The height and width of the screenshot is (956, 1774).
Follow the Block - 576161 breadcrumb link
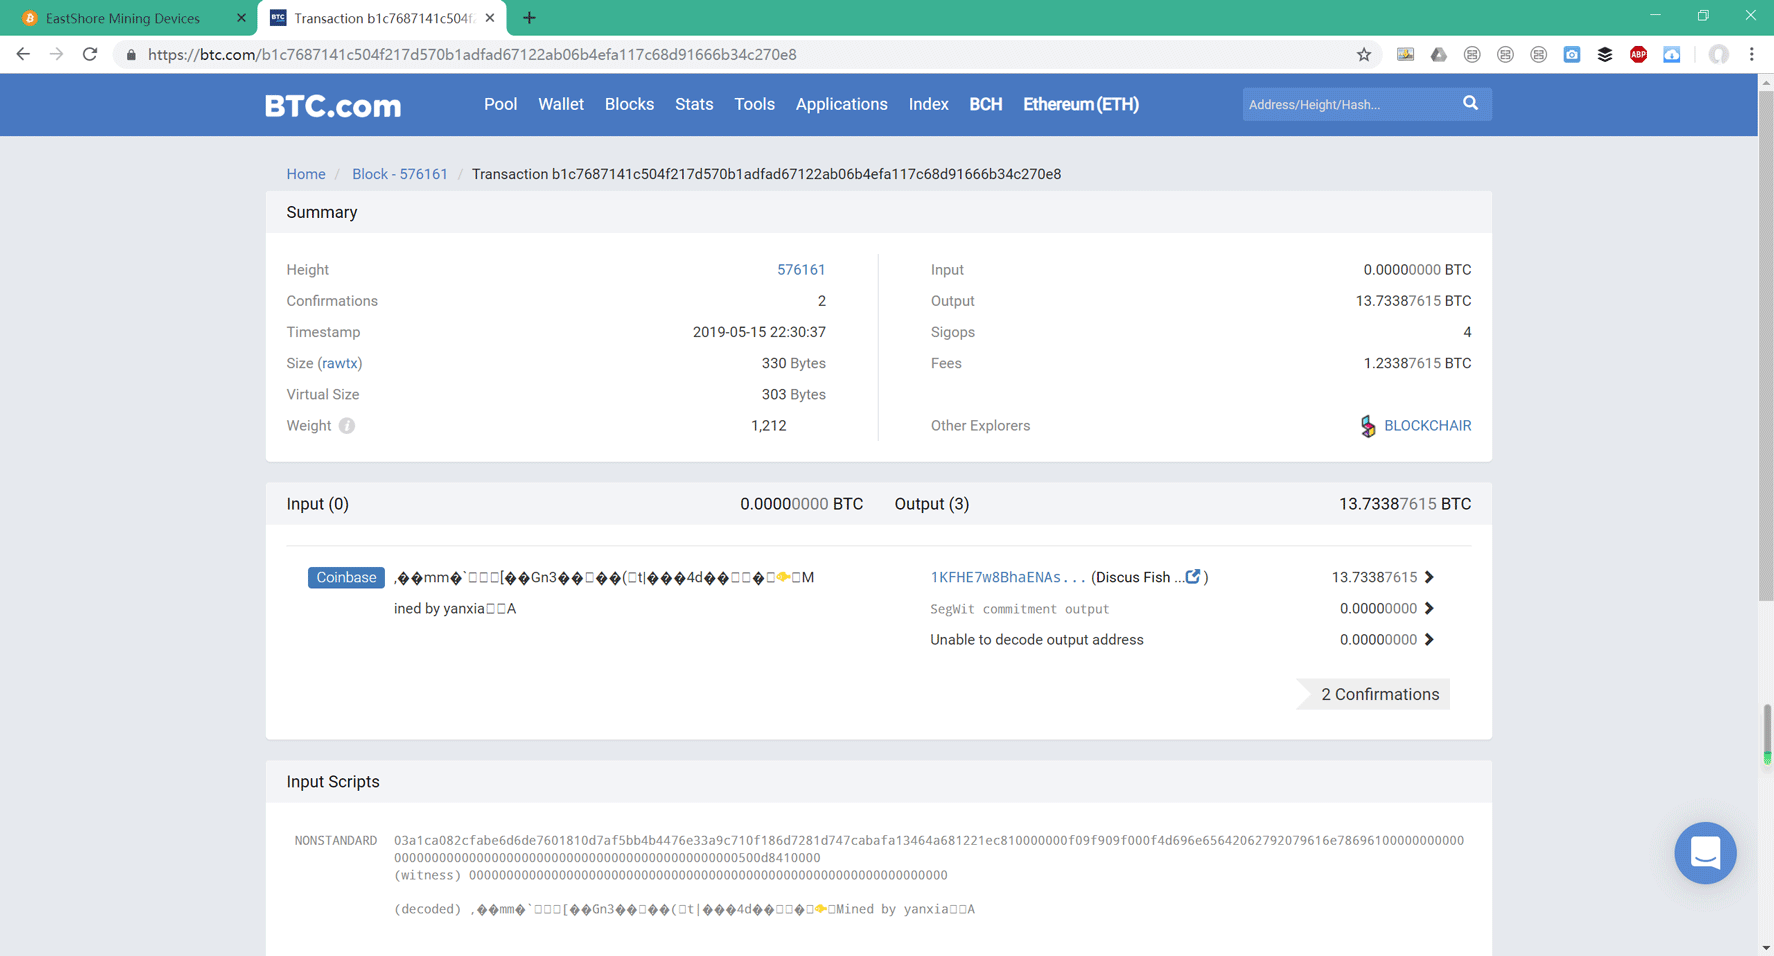(400, 174)
